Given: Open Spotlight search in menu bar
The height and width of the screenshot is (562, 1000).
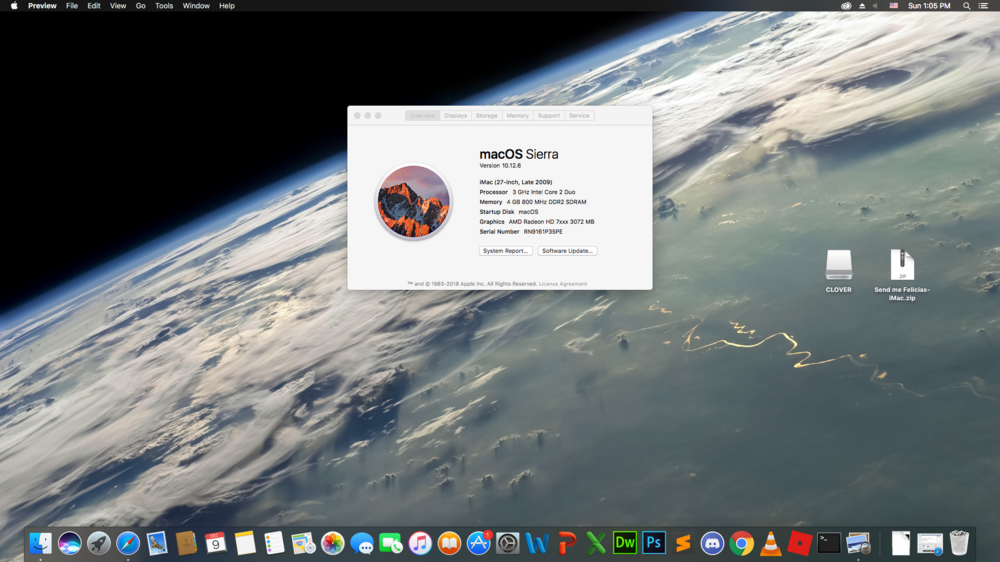Looking at the screenshot, I should pyautogui.click(x=966, y=6).
